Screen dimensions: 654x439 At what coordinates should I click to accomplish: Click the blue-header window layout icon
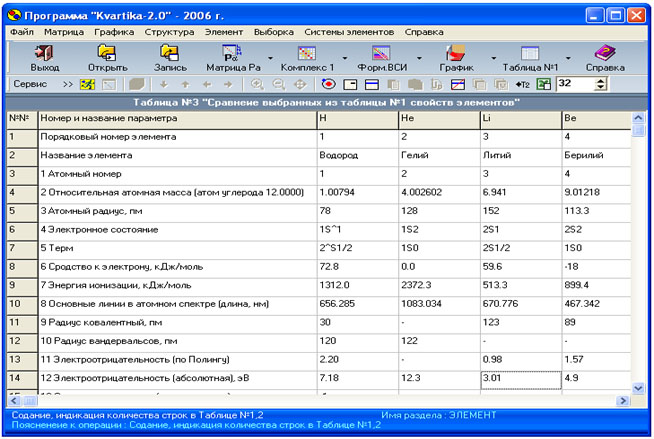[x=372, y=85]
